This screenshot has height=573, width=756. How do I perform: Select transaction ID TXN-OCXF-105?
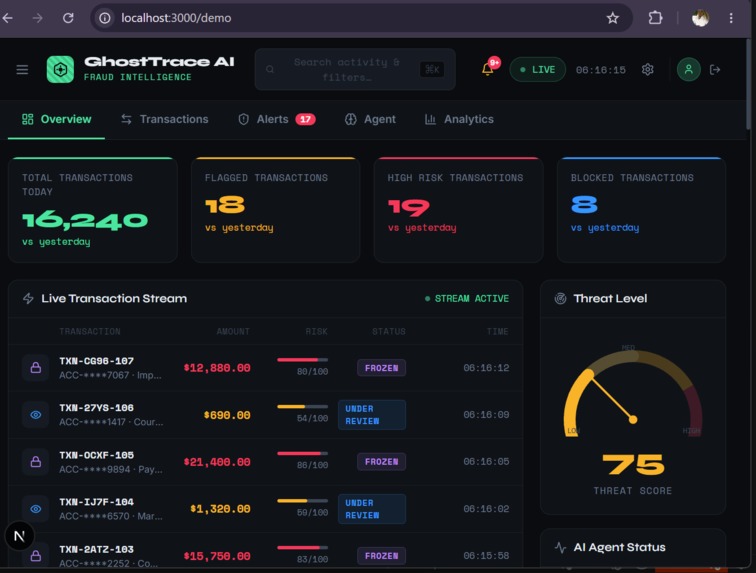point(96,455)
